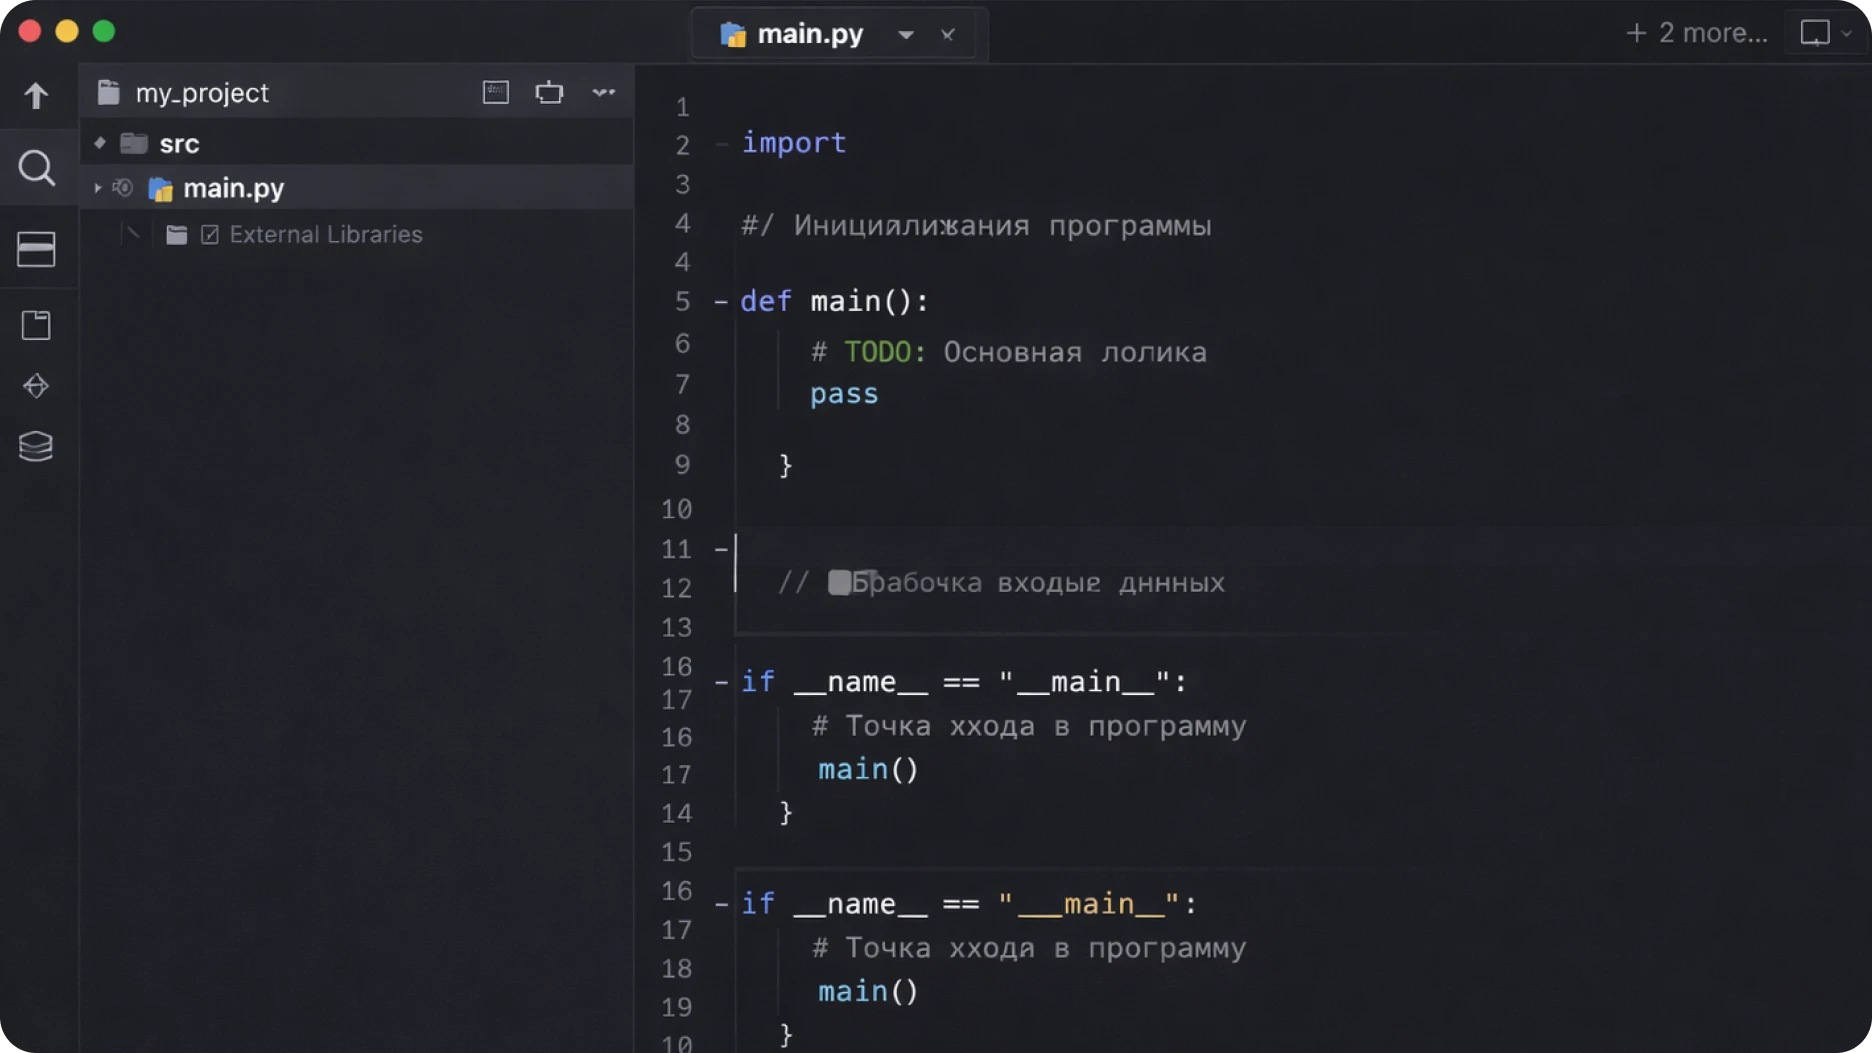Click the panel layout icon beside my_project
This screenshot has width=1872, height=1053.
496,93
